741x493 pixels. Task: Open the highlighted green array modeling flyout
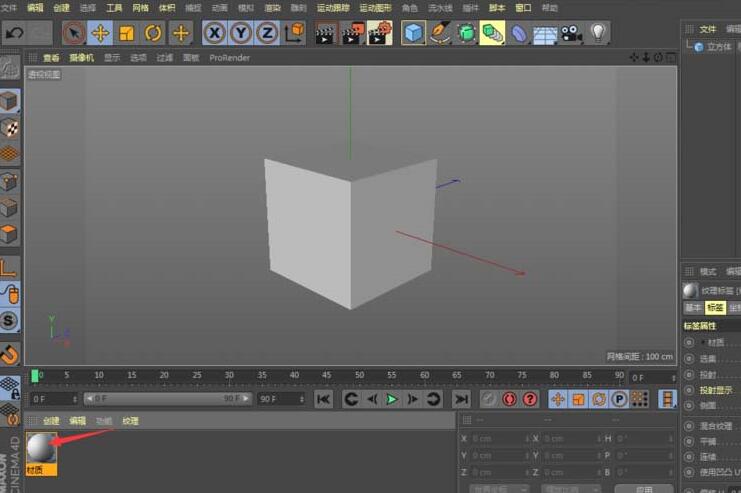(x=492, y=33)
